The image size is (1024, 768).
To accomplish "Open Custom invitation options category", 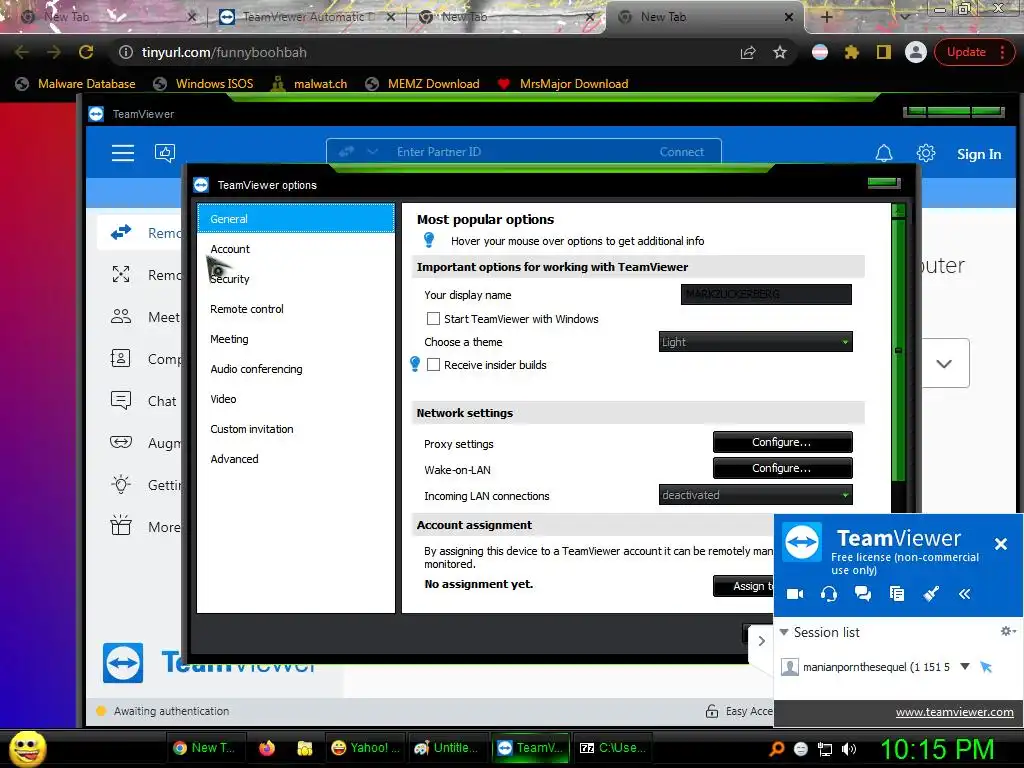I will tap(296, 429).
